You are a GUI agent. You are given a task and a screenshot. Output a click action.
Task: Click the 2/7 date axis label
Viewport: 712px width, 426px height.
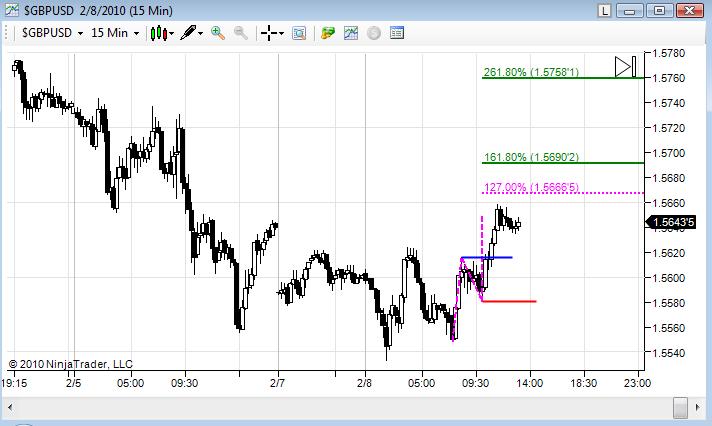tap(277, 383)
